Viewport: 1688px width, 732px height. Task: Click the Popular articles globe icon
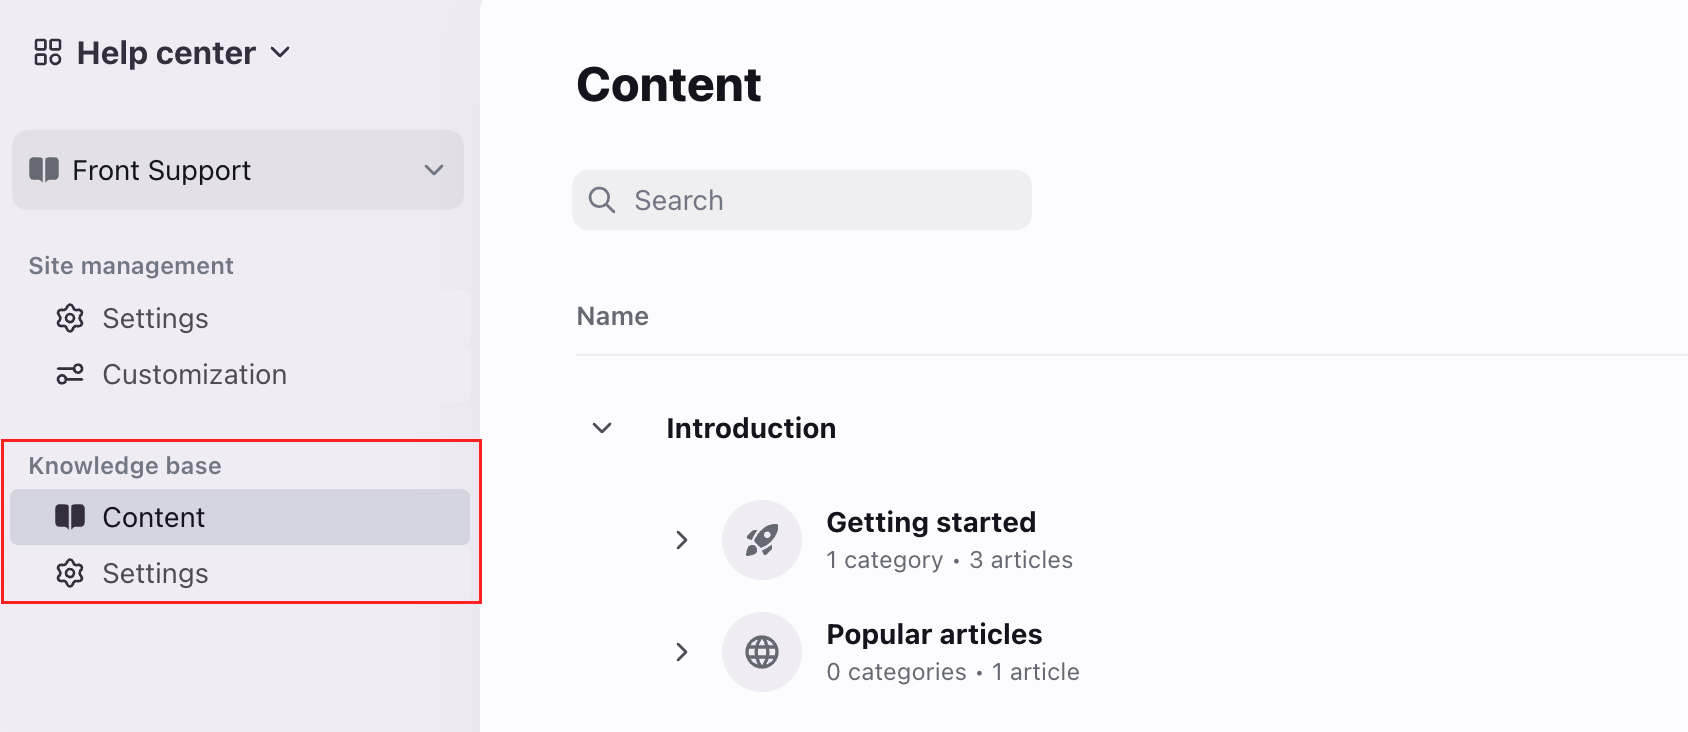coord(762,652)
